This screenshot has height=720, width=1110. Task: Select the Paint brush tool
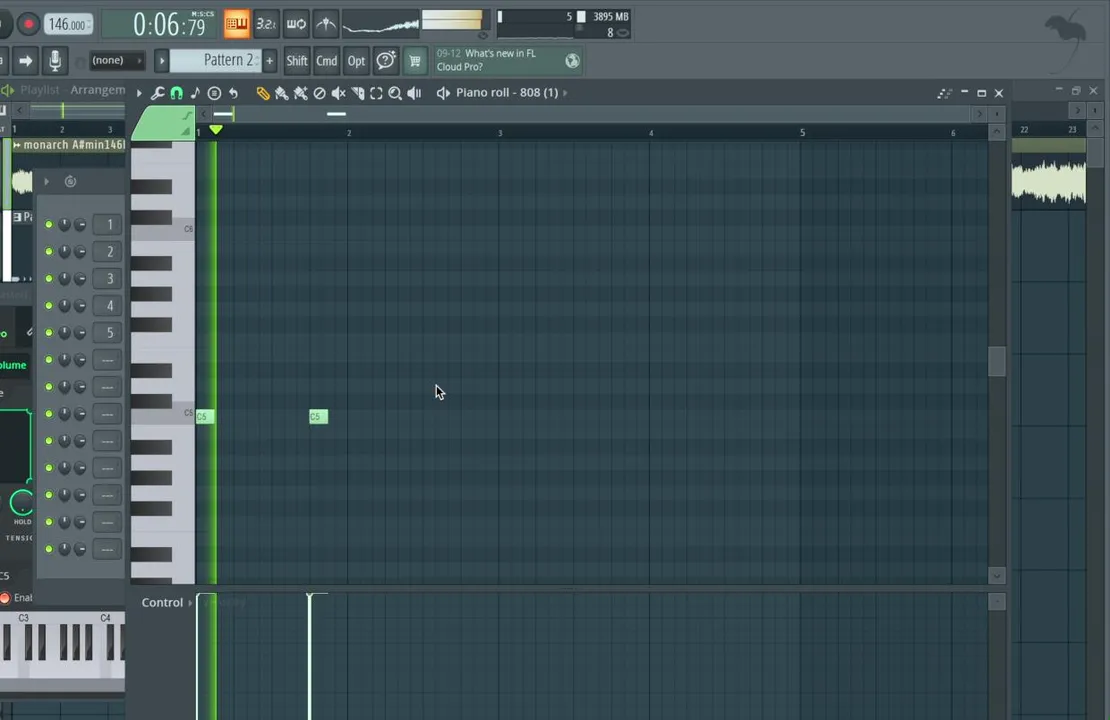(x=282, y=93)
